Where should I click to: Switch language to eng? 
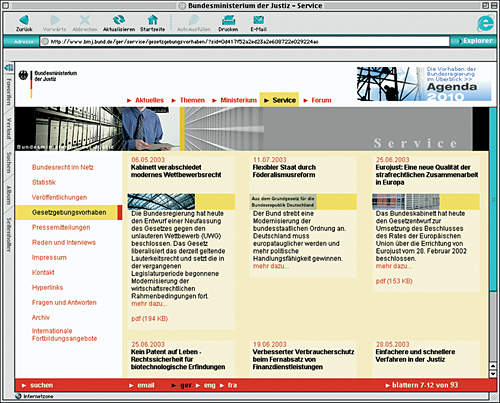[206, 385]
